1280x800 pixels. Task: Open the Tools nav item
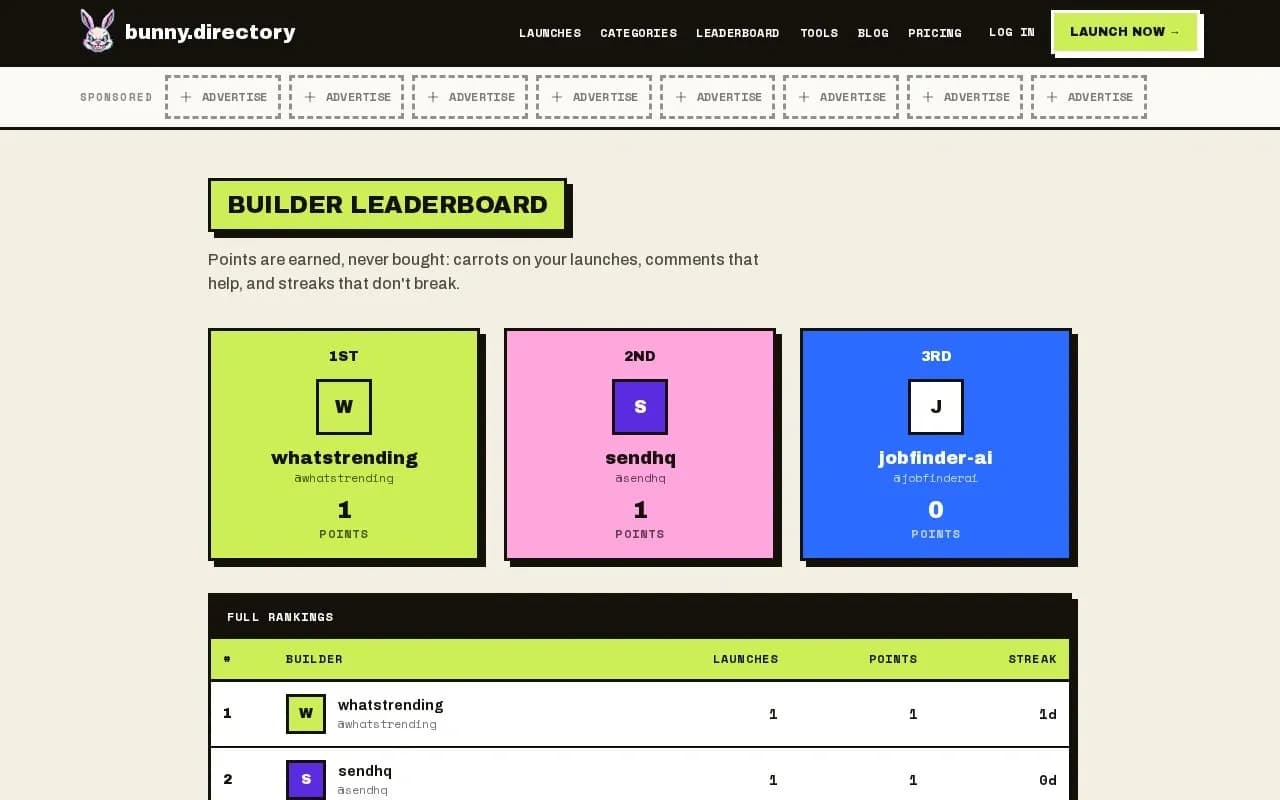[819, 33]
